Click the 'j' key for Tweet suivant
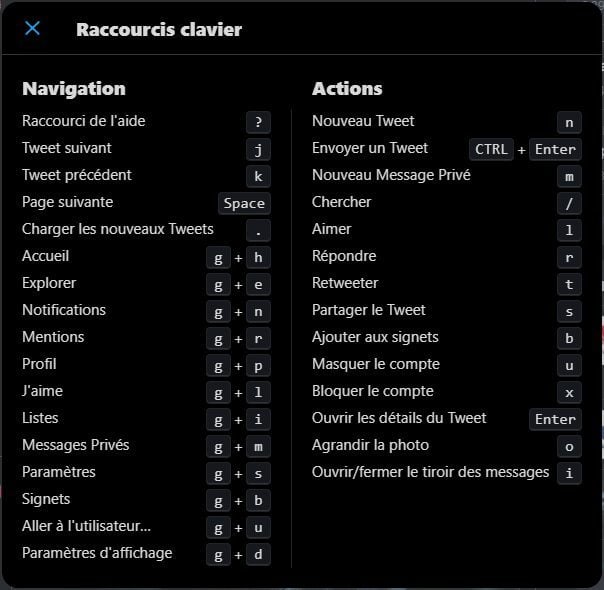Image resolution: width=604 pixels, height=590 pixels. point(258,149)
